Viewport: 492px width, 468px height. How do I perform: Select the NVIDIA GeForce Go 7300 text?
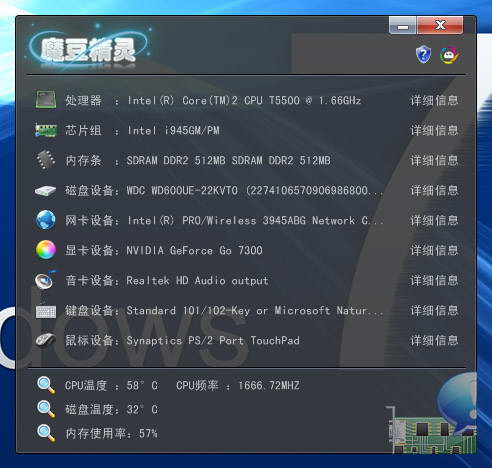tap(194, 250)
